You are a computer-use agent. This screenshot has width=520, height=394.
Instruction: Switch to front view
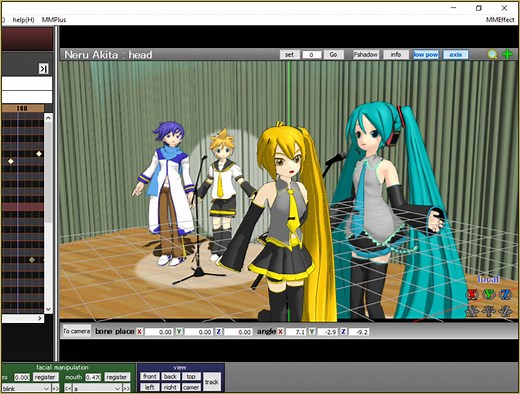[149, 376]
